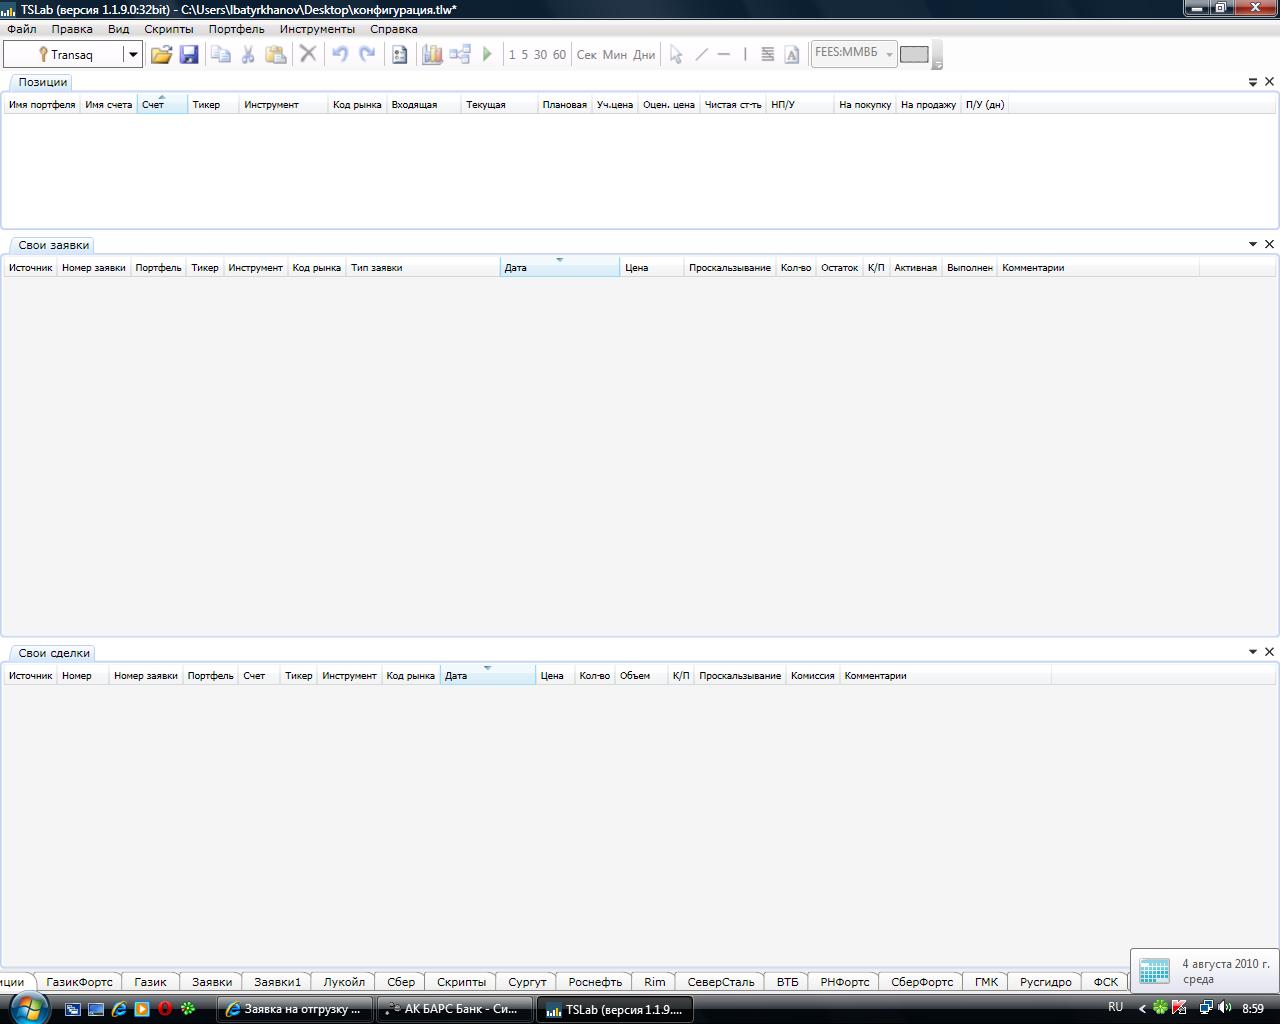Set the 1 interval in toolbar

[512, 54]
